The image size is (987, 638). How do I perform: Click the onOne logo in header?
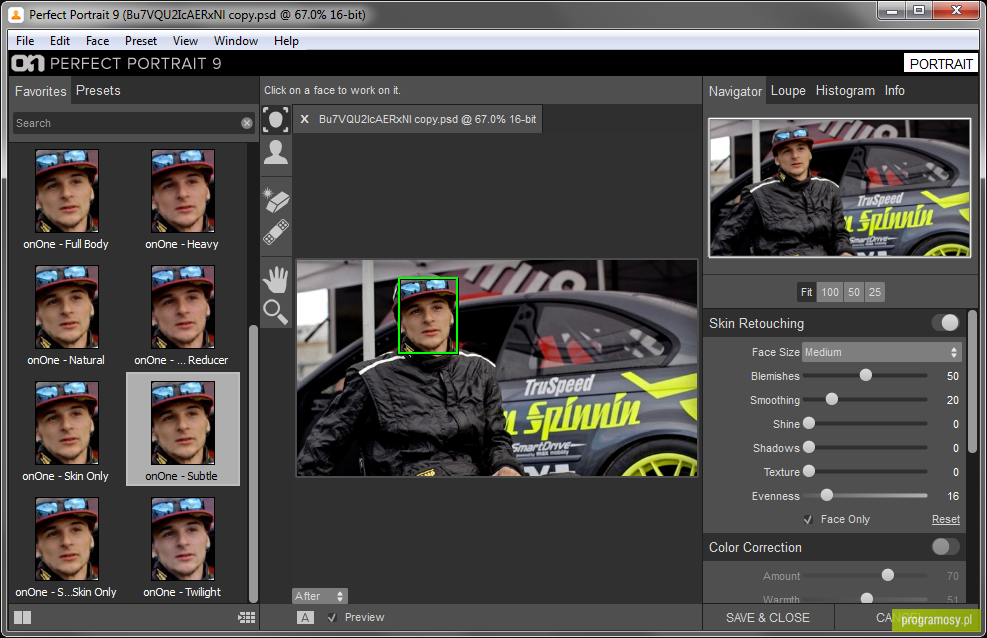pyautogui.click(x=28, y=64)
